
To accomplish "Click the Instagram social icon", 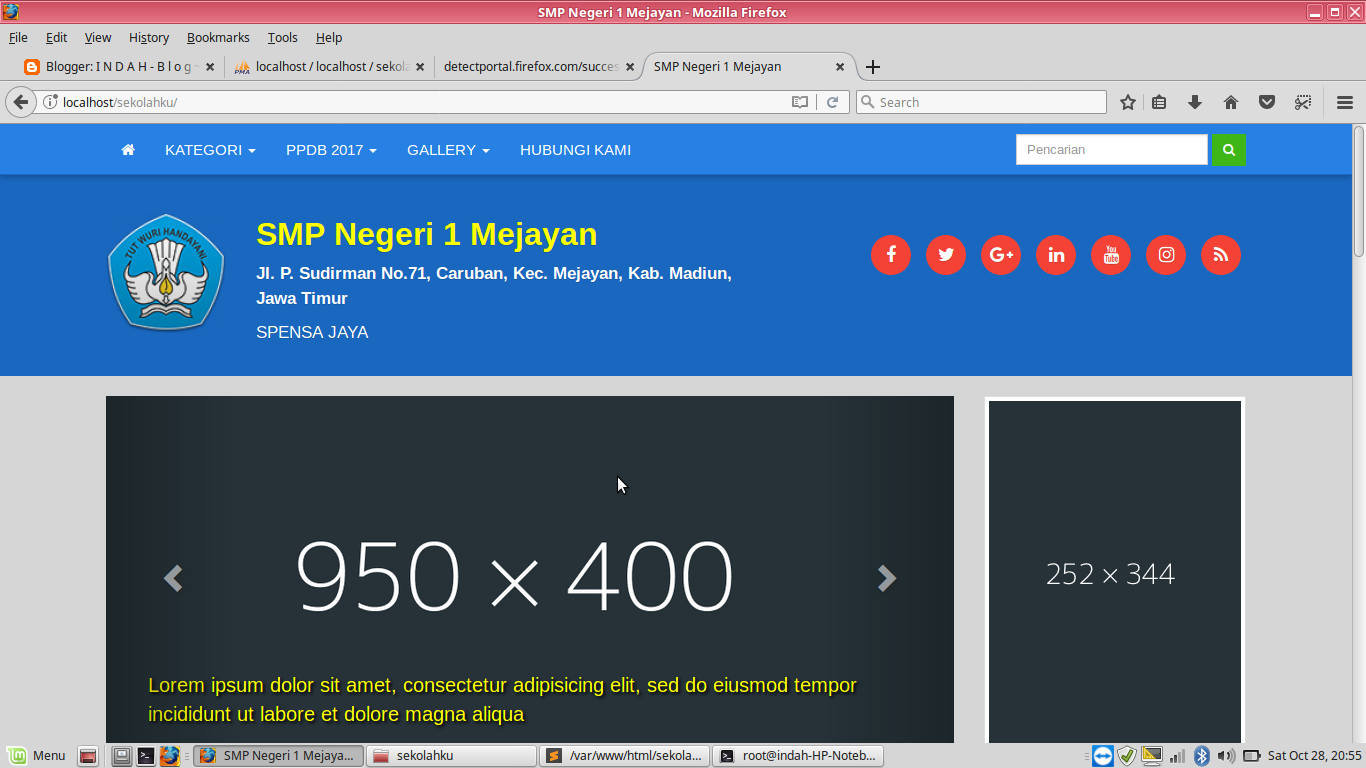I will tap(1165, 255).
